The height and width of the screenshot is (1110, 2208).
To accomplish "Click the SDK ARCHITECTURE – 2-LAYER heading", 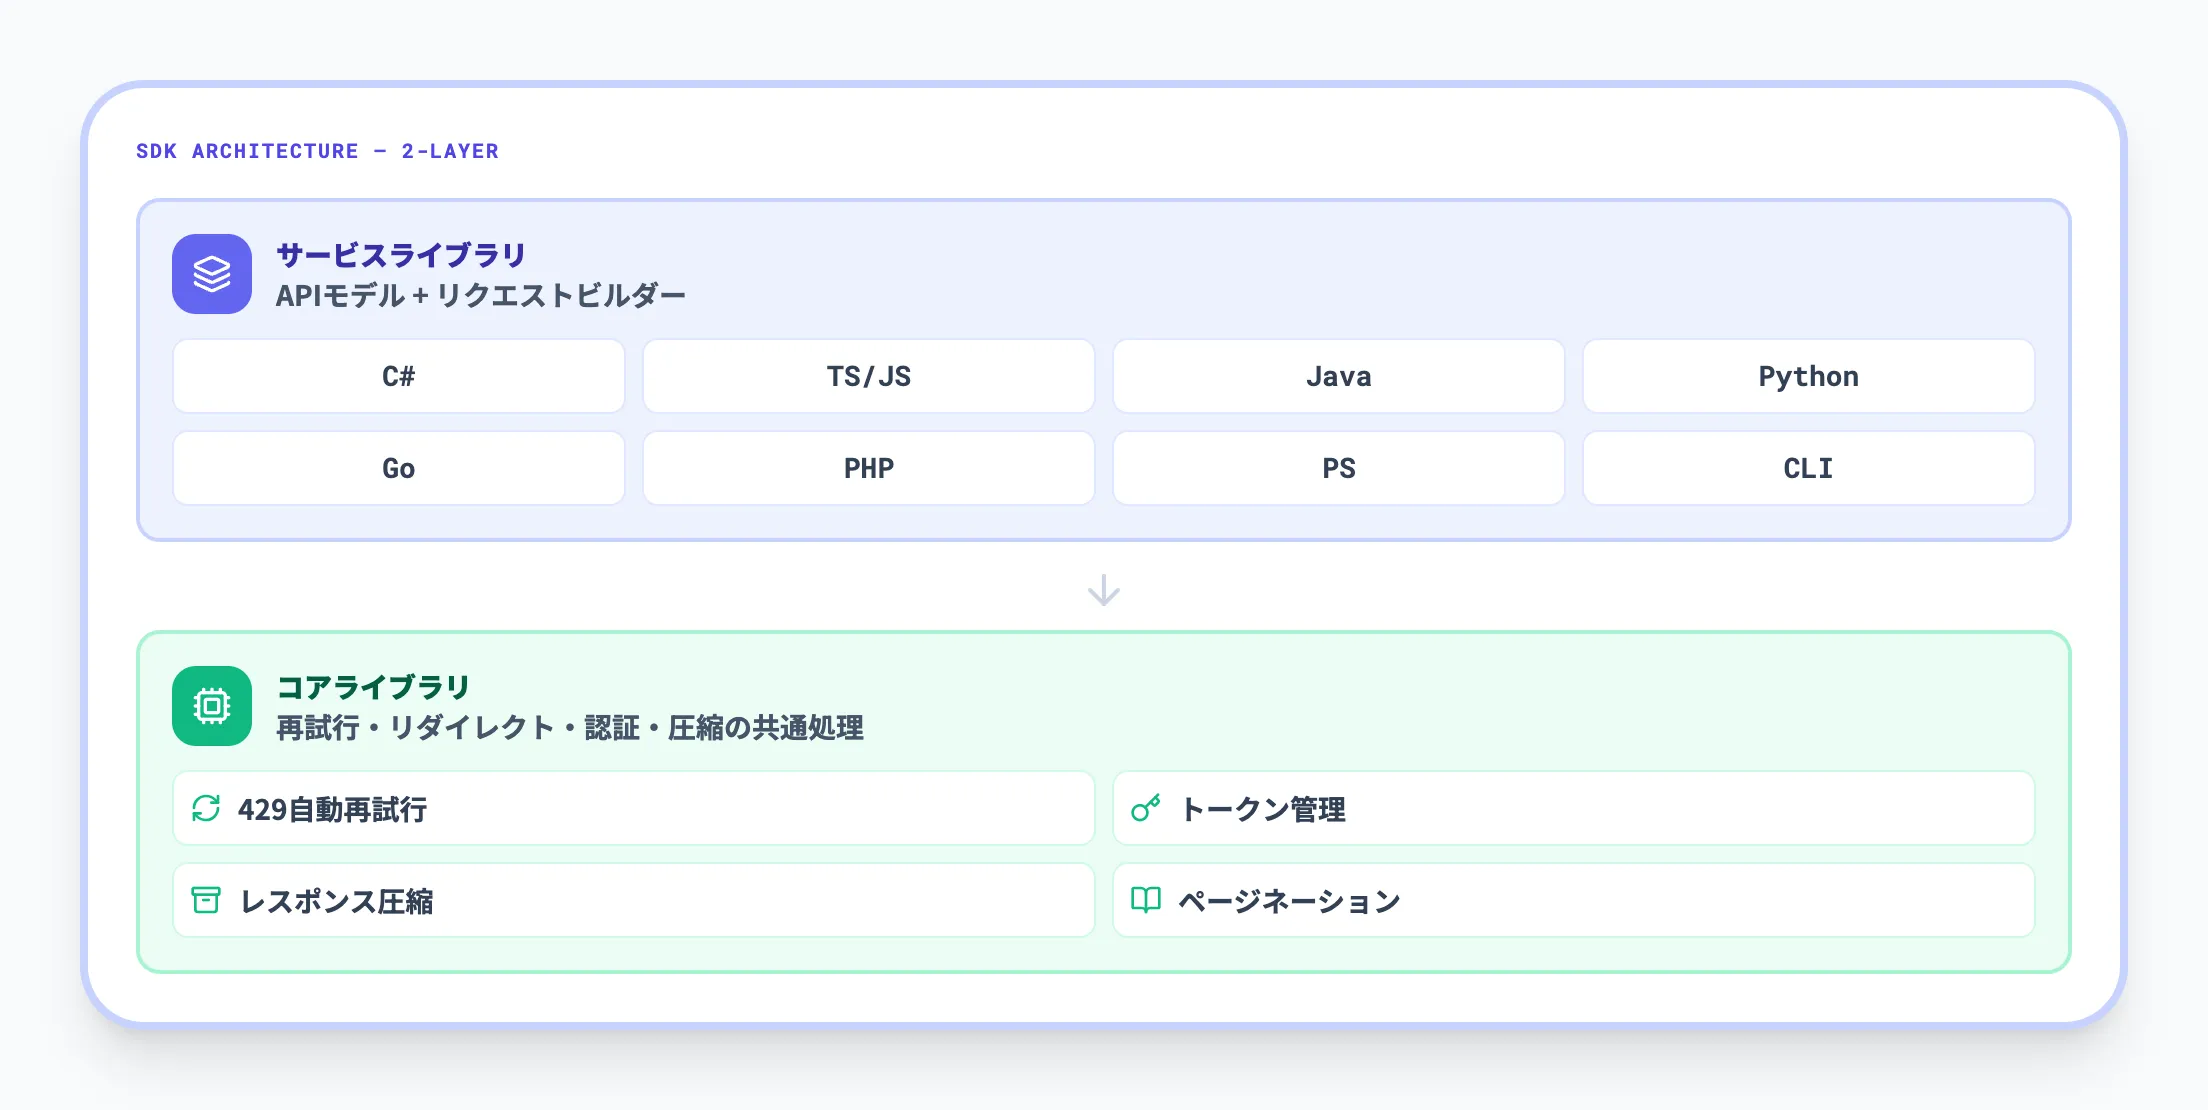I will point(318,151).
